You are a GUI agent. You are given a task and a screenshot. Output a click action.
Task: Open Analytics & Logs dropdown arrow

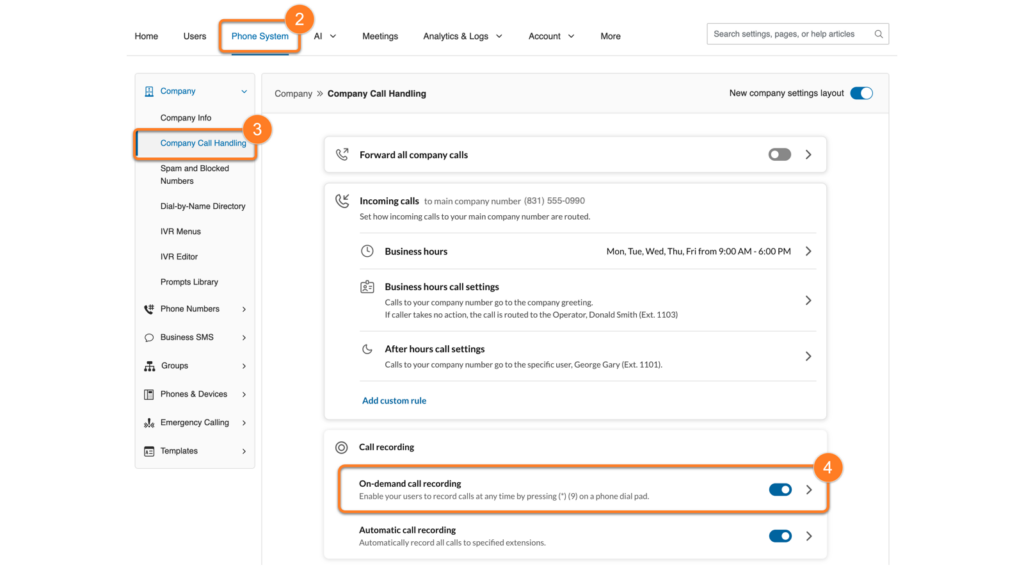coord(499,37)
